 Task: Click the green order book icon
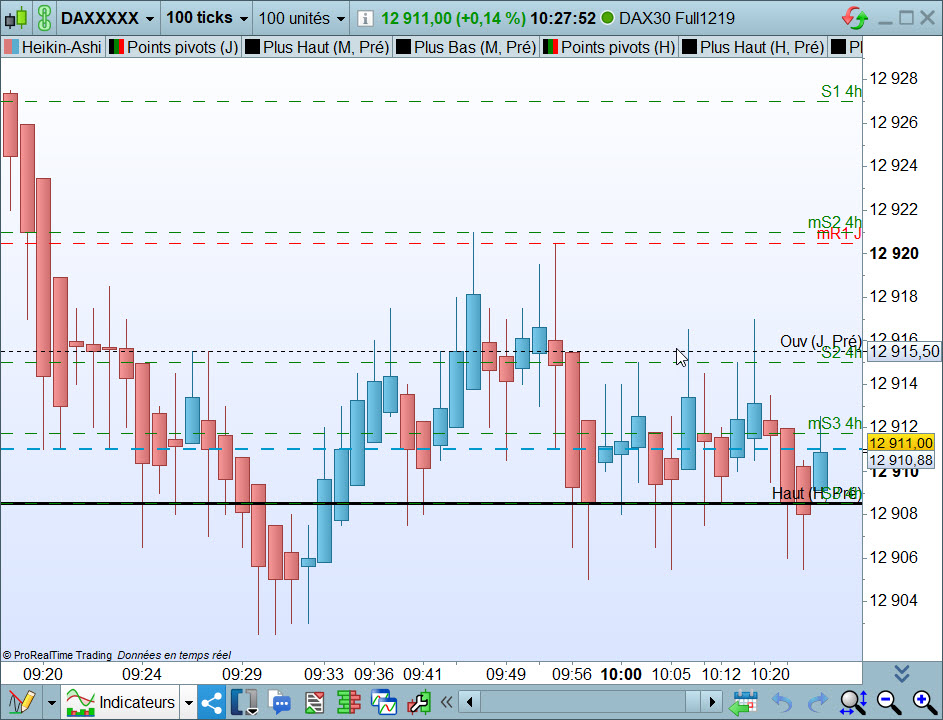point(348,702)
